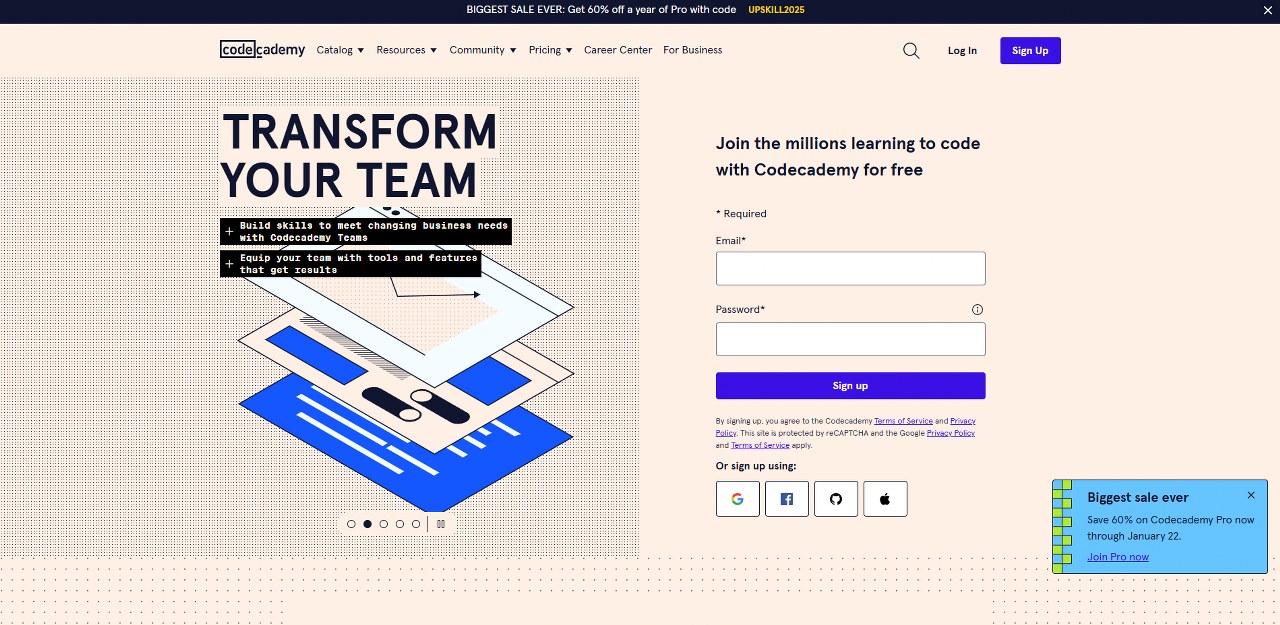Viewport: 1280px width, 625px height.
Task: Select third carousel slide dot
Action: [384, 524]
